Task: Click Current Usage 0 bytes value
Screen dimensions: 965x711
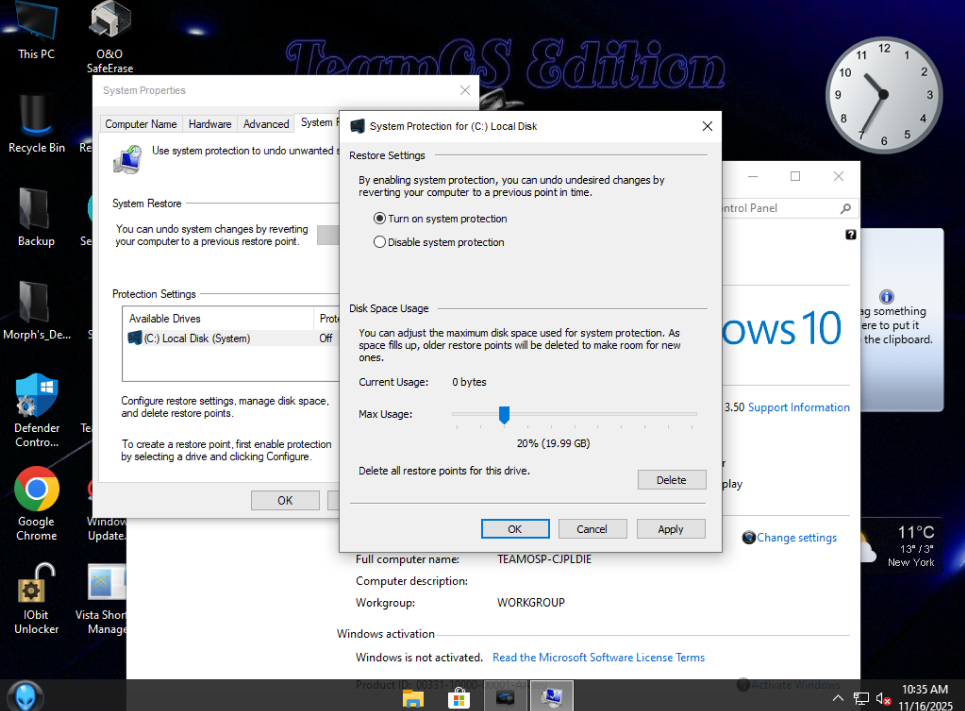Action: click(469, 382)
